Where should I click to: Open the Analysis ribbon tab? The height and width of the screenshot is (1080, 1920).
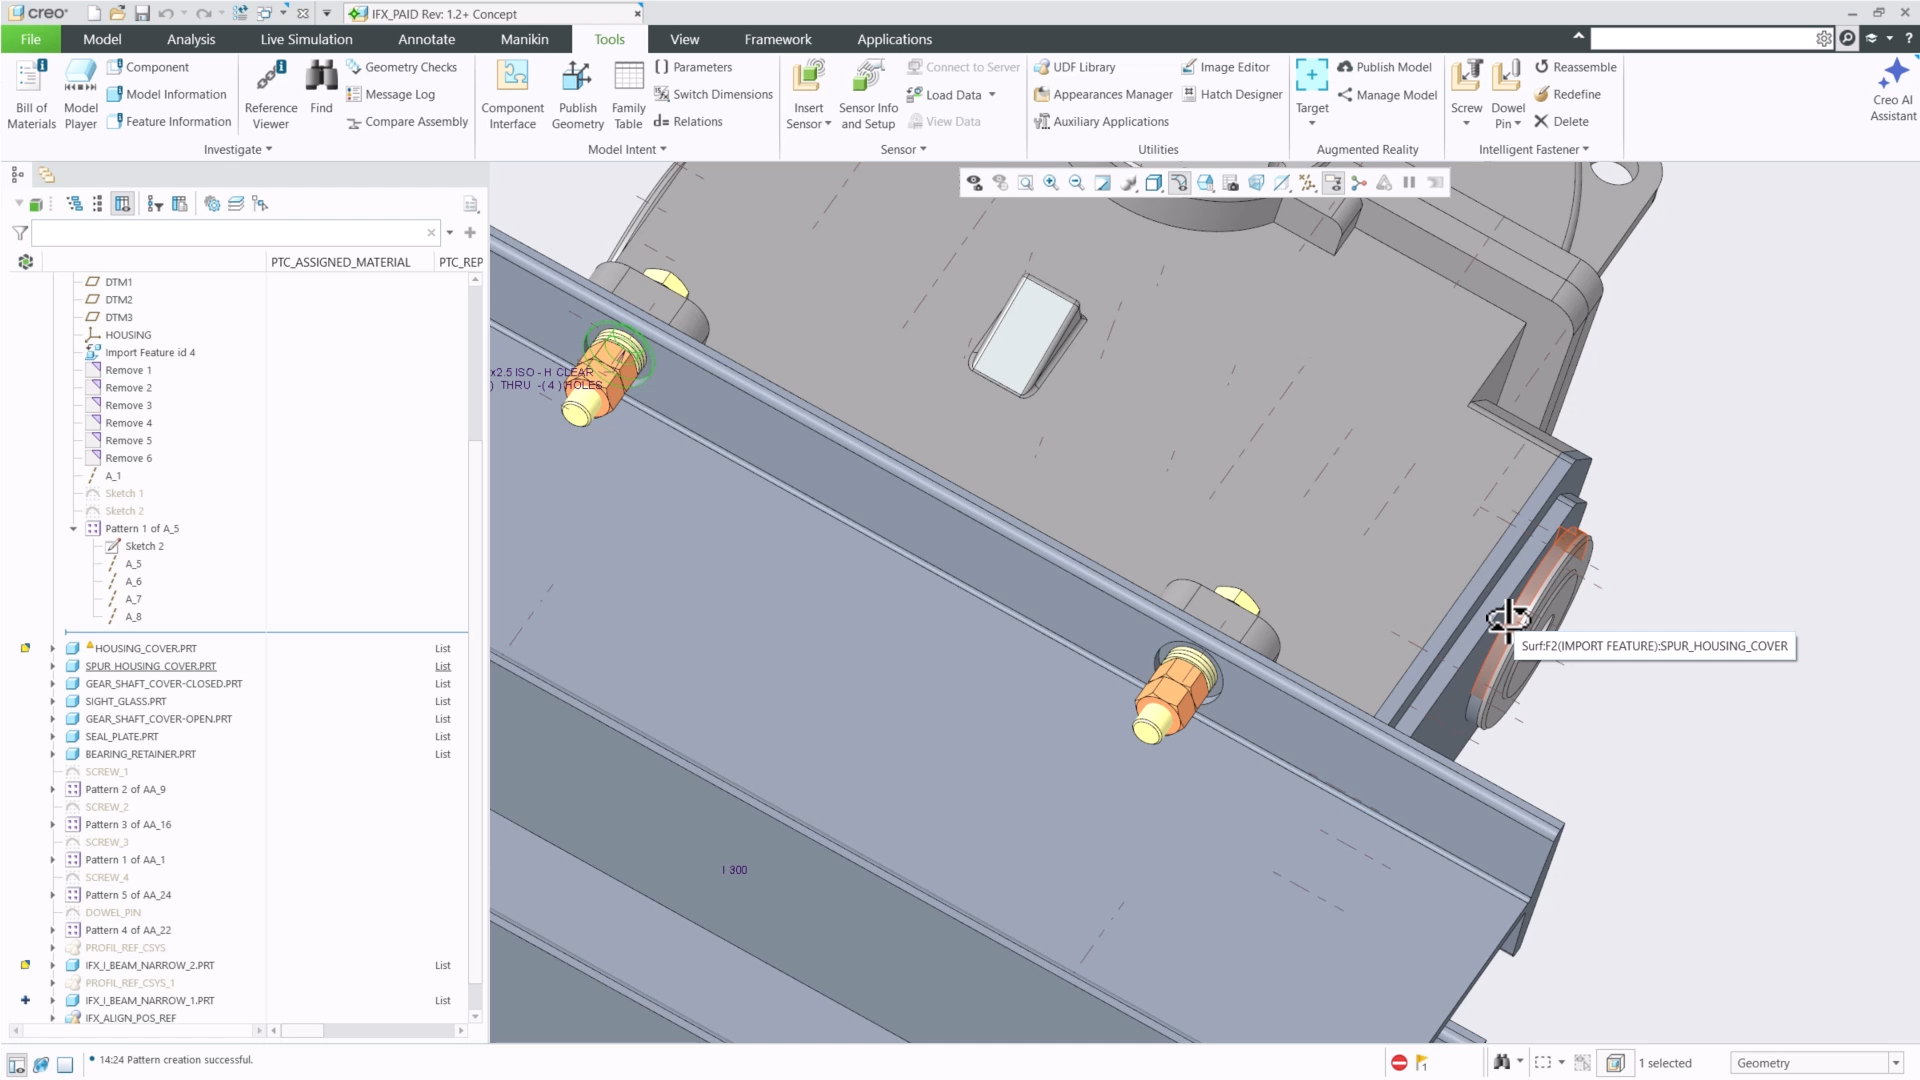[x=191, y=39]
